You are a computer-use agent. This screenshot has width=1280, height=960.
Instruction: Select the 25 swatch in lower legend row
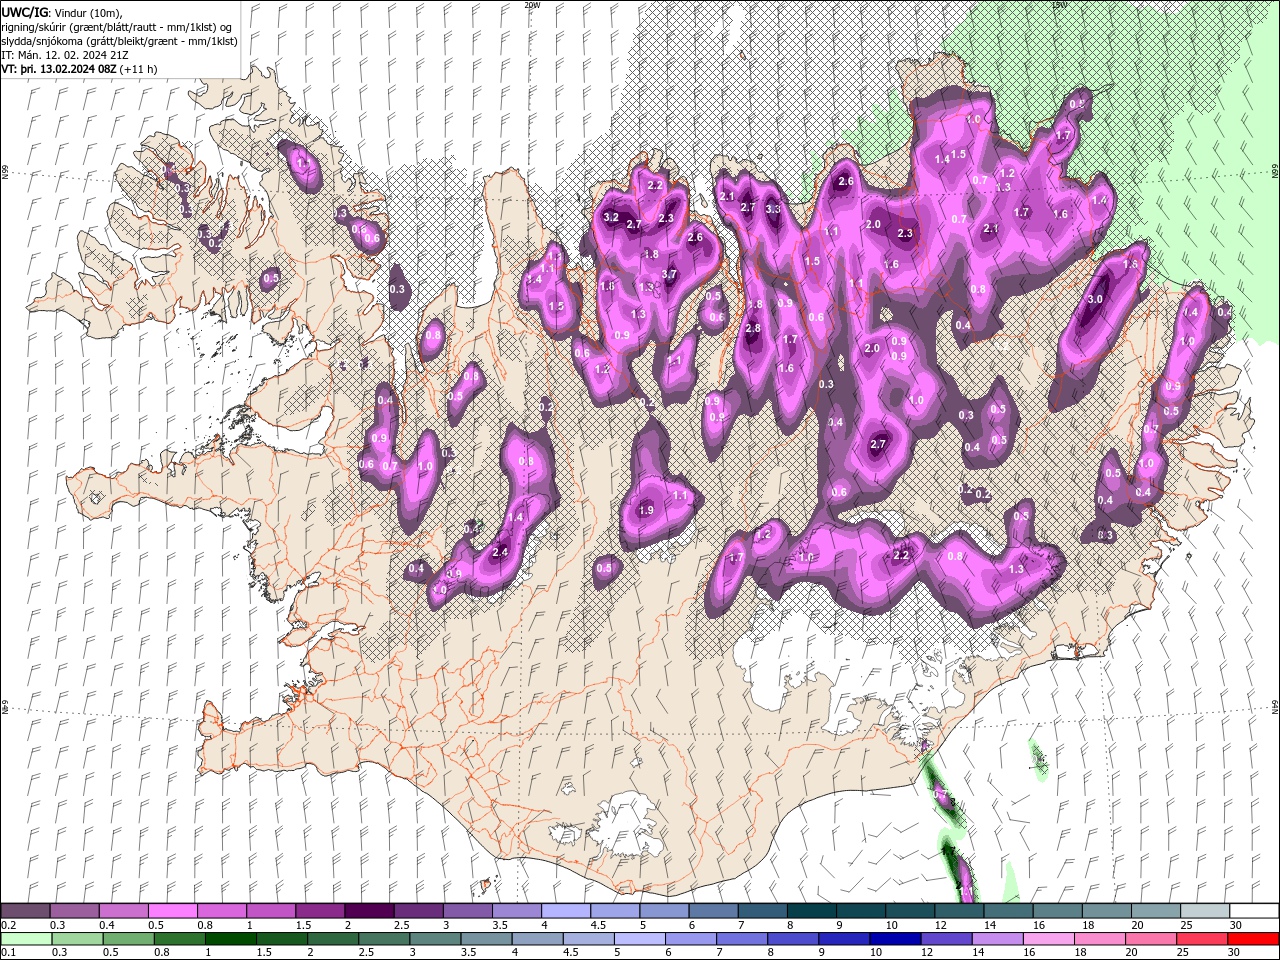(1202, 939)
